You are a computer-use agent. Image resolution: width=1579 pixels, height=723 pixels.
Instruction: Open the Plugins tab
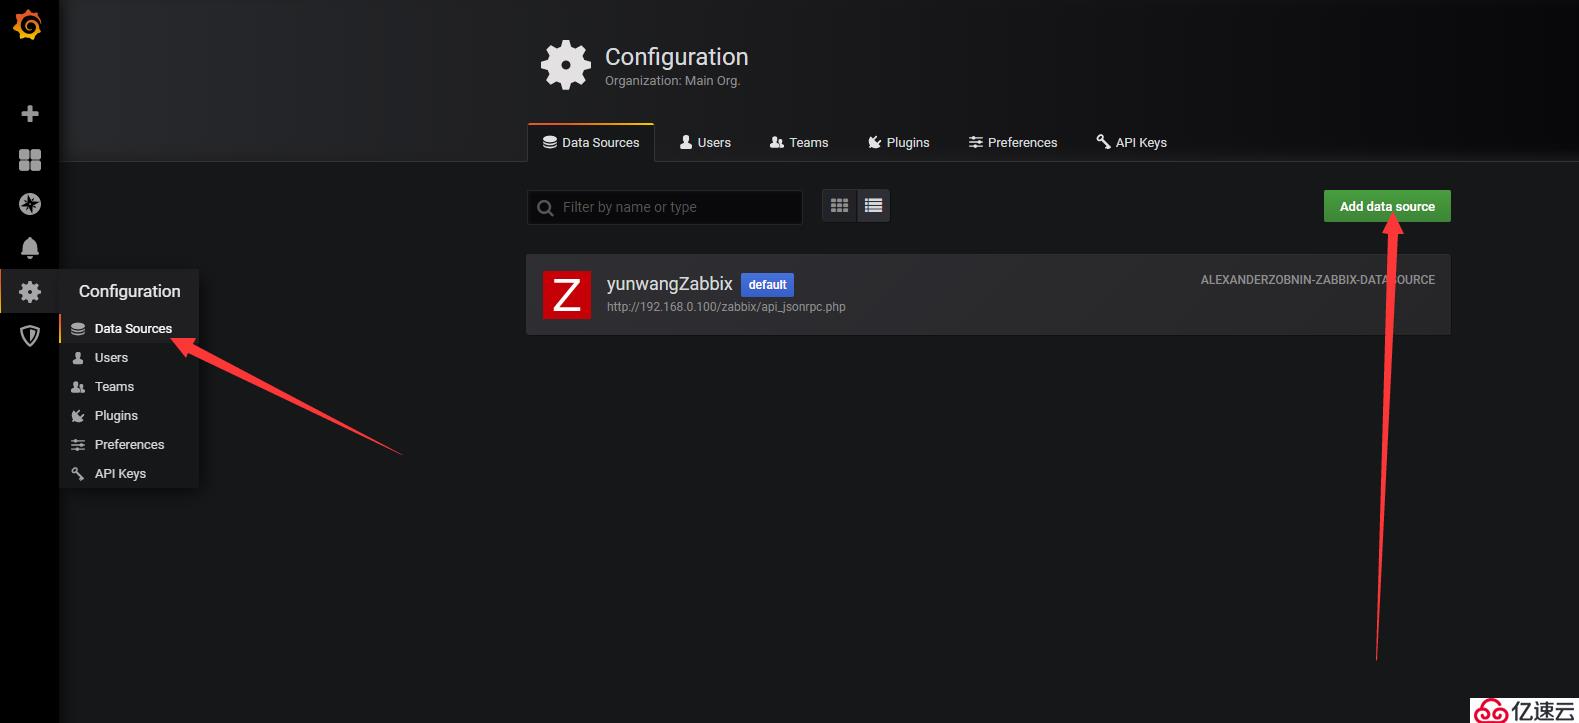tap(898, 142)
